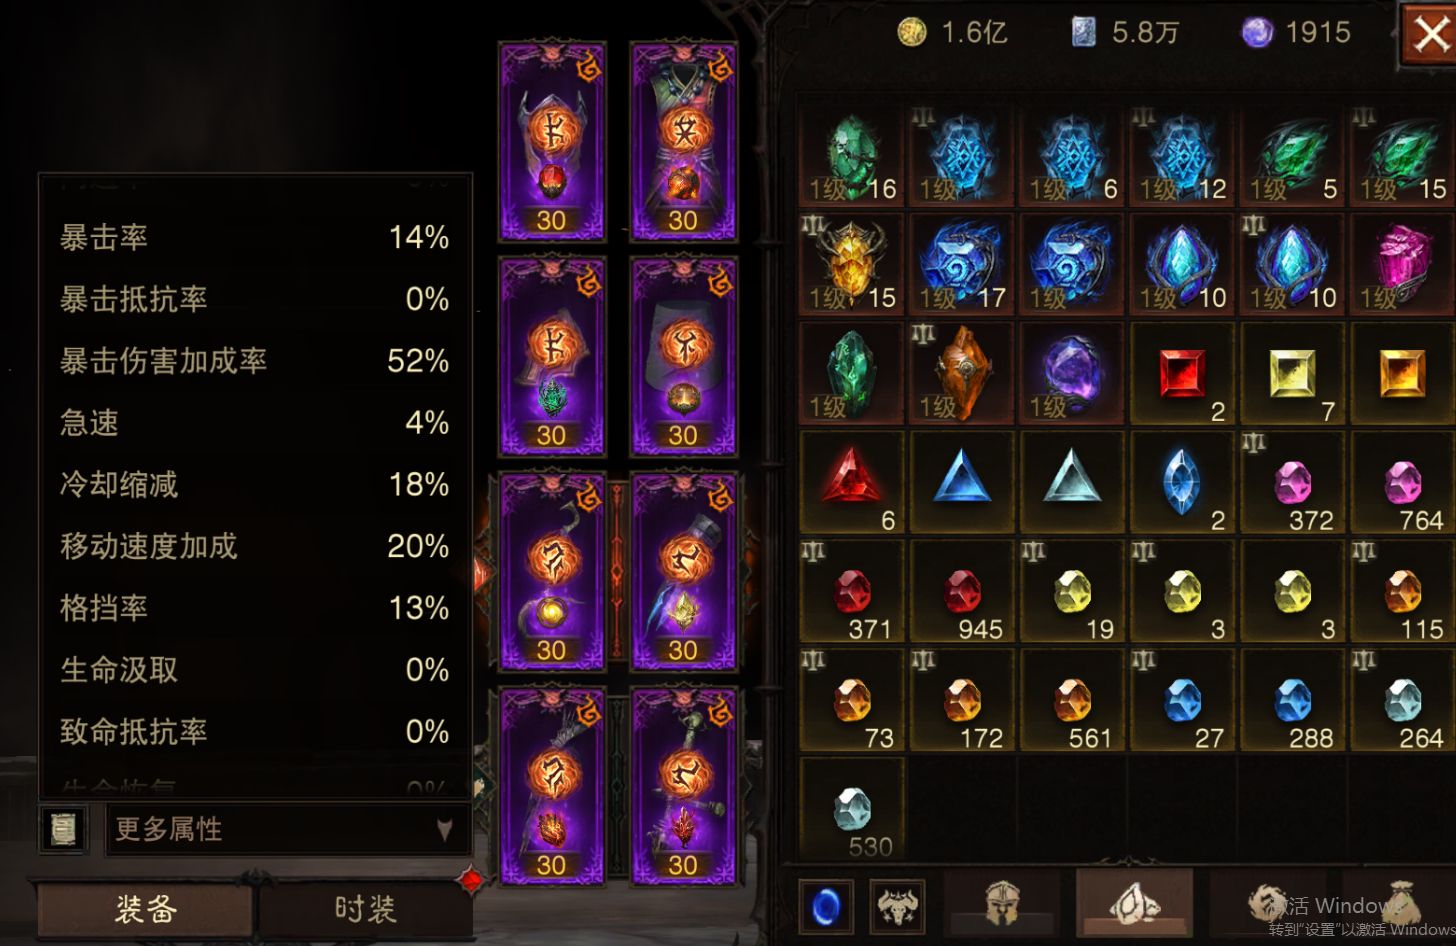Image resolution: width=1456 pixels, height=946 pixels.
Task: Open the helmet equipment filter tab
Action: pyautogui.click(x=1002, y=906)
